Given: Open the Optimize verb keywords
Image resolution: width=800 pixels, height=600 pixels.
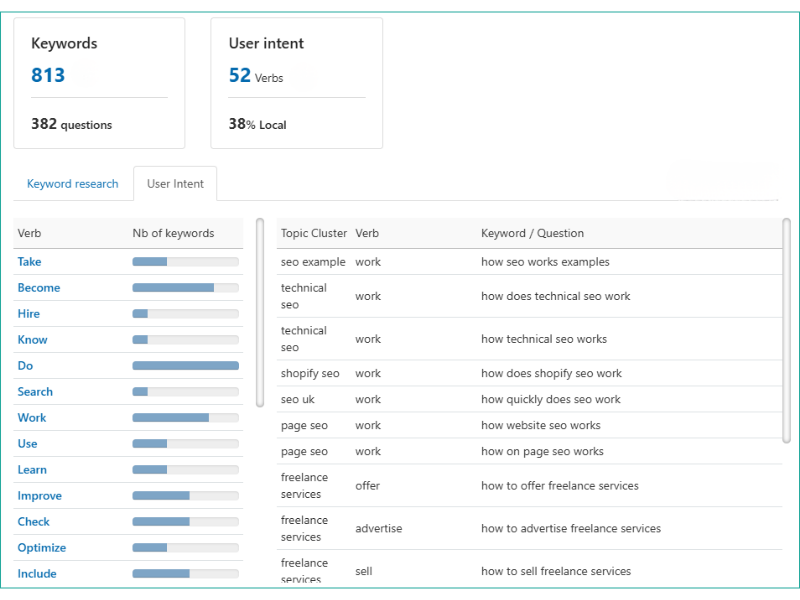Looking at the screenshot, I should pyautogui.click(x=41, y=547).
